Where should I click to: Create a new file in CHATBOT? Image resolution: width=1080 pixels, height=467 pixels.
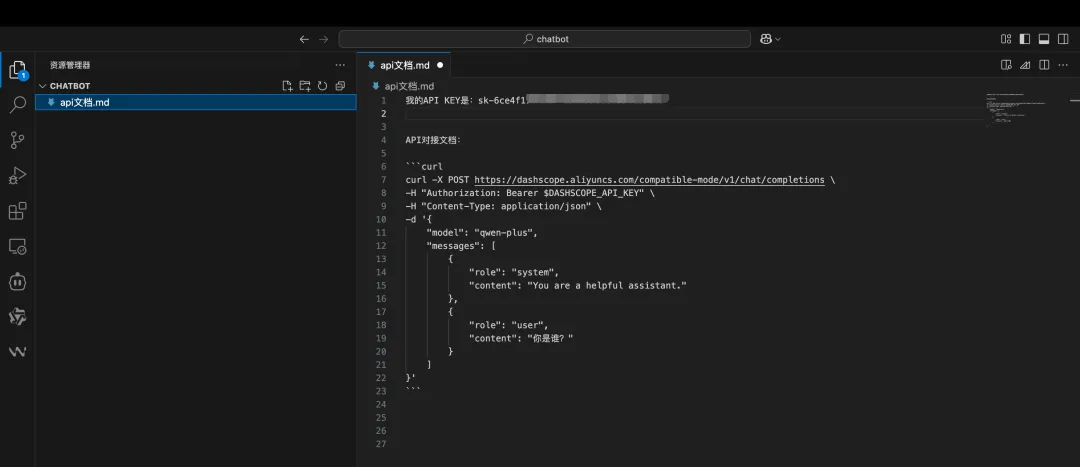coord(288,86)
